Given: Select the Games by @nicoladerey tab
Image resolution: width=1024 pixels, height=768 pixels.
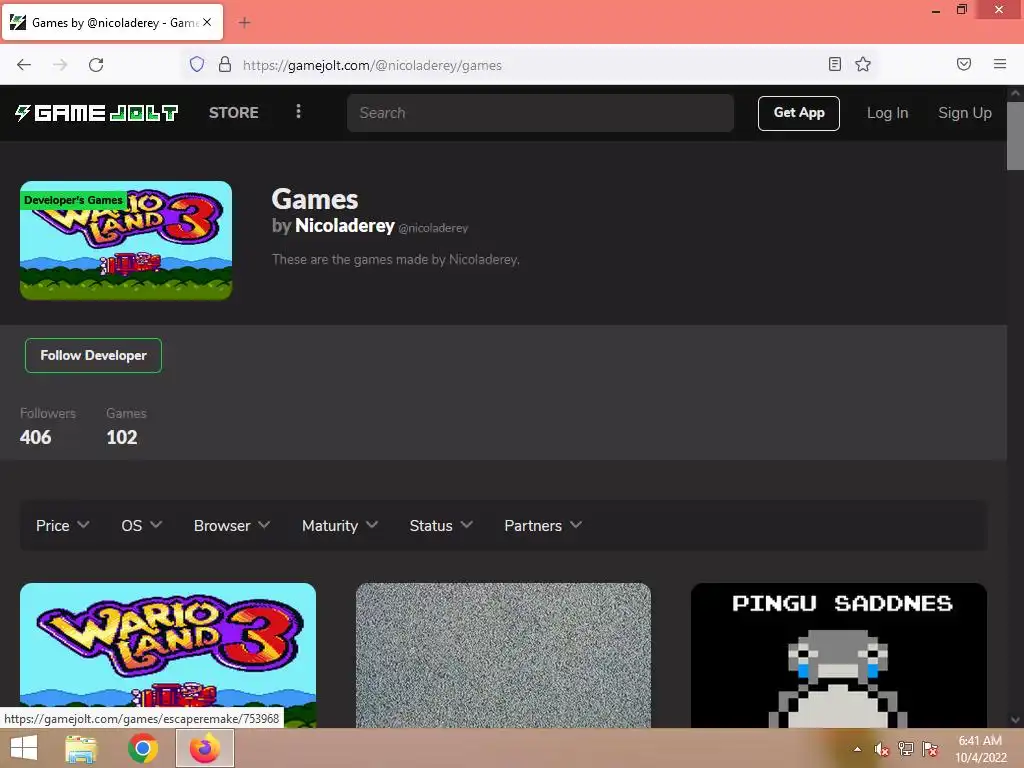Looking at the screenshot, I should [112, 23].
